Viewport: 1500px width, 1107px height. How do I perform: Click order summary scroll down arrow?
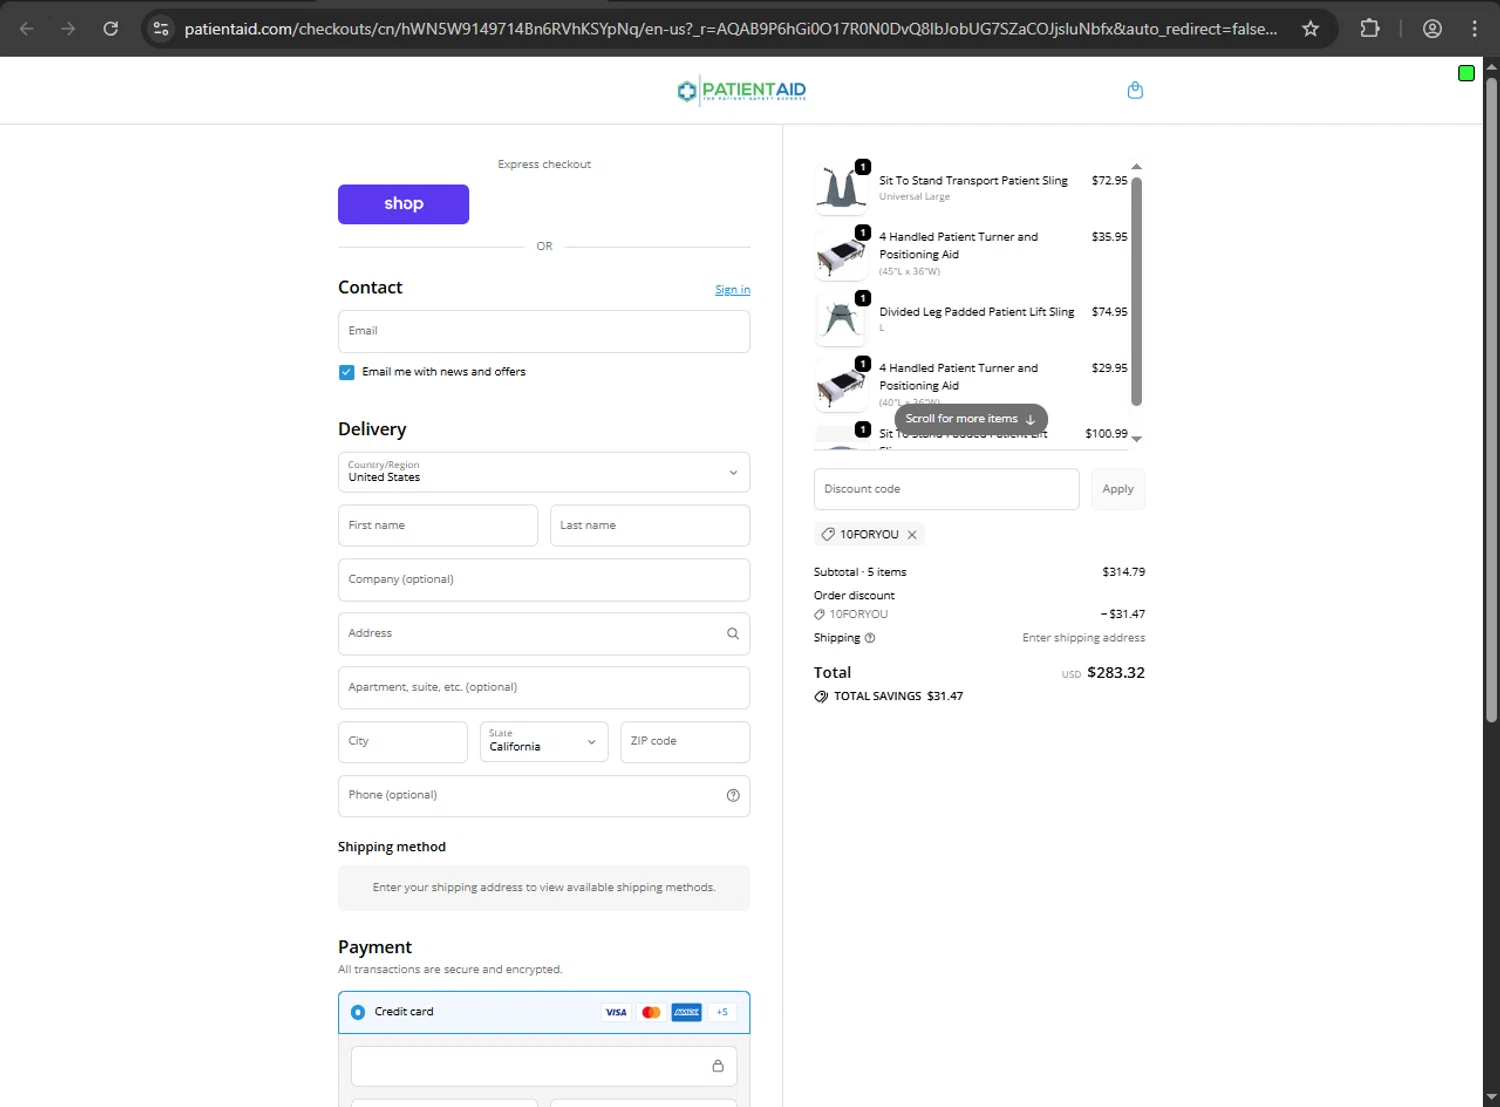click(x=1136, y=439)
